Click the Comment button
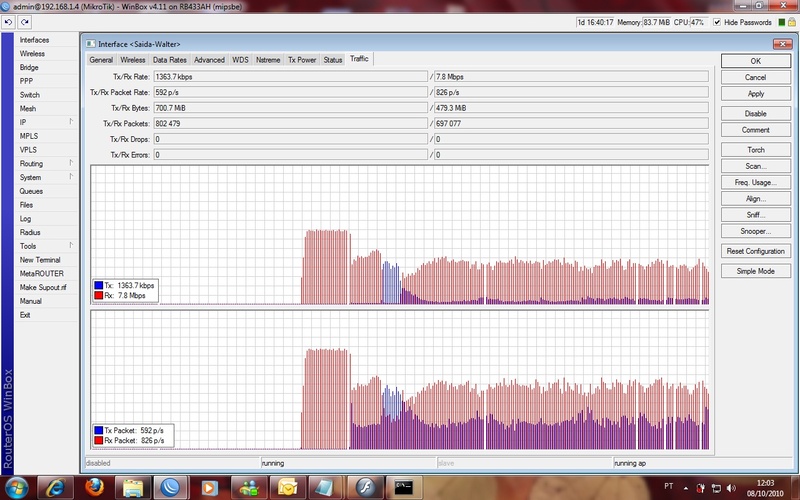 pos(756,130)
